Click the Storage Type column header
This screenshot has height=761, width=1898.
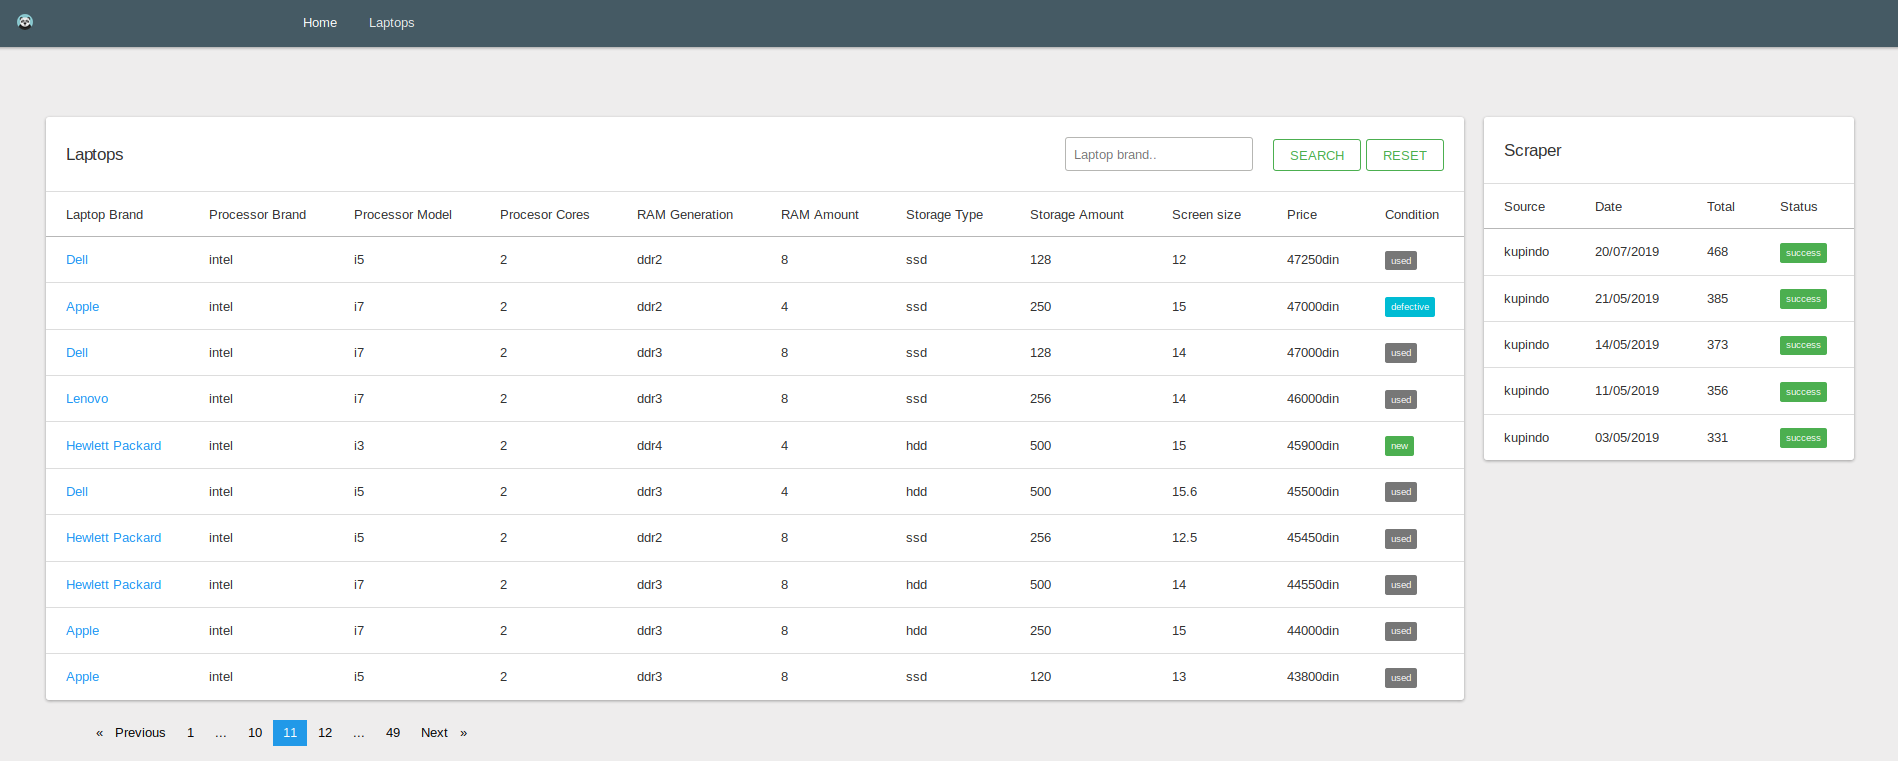(944, 215)
